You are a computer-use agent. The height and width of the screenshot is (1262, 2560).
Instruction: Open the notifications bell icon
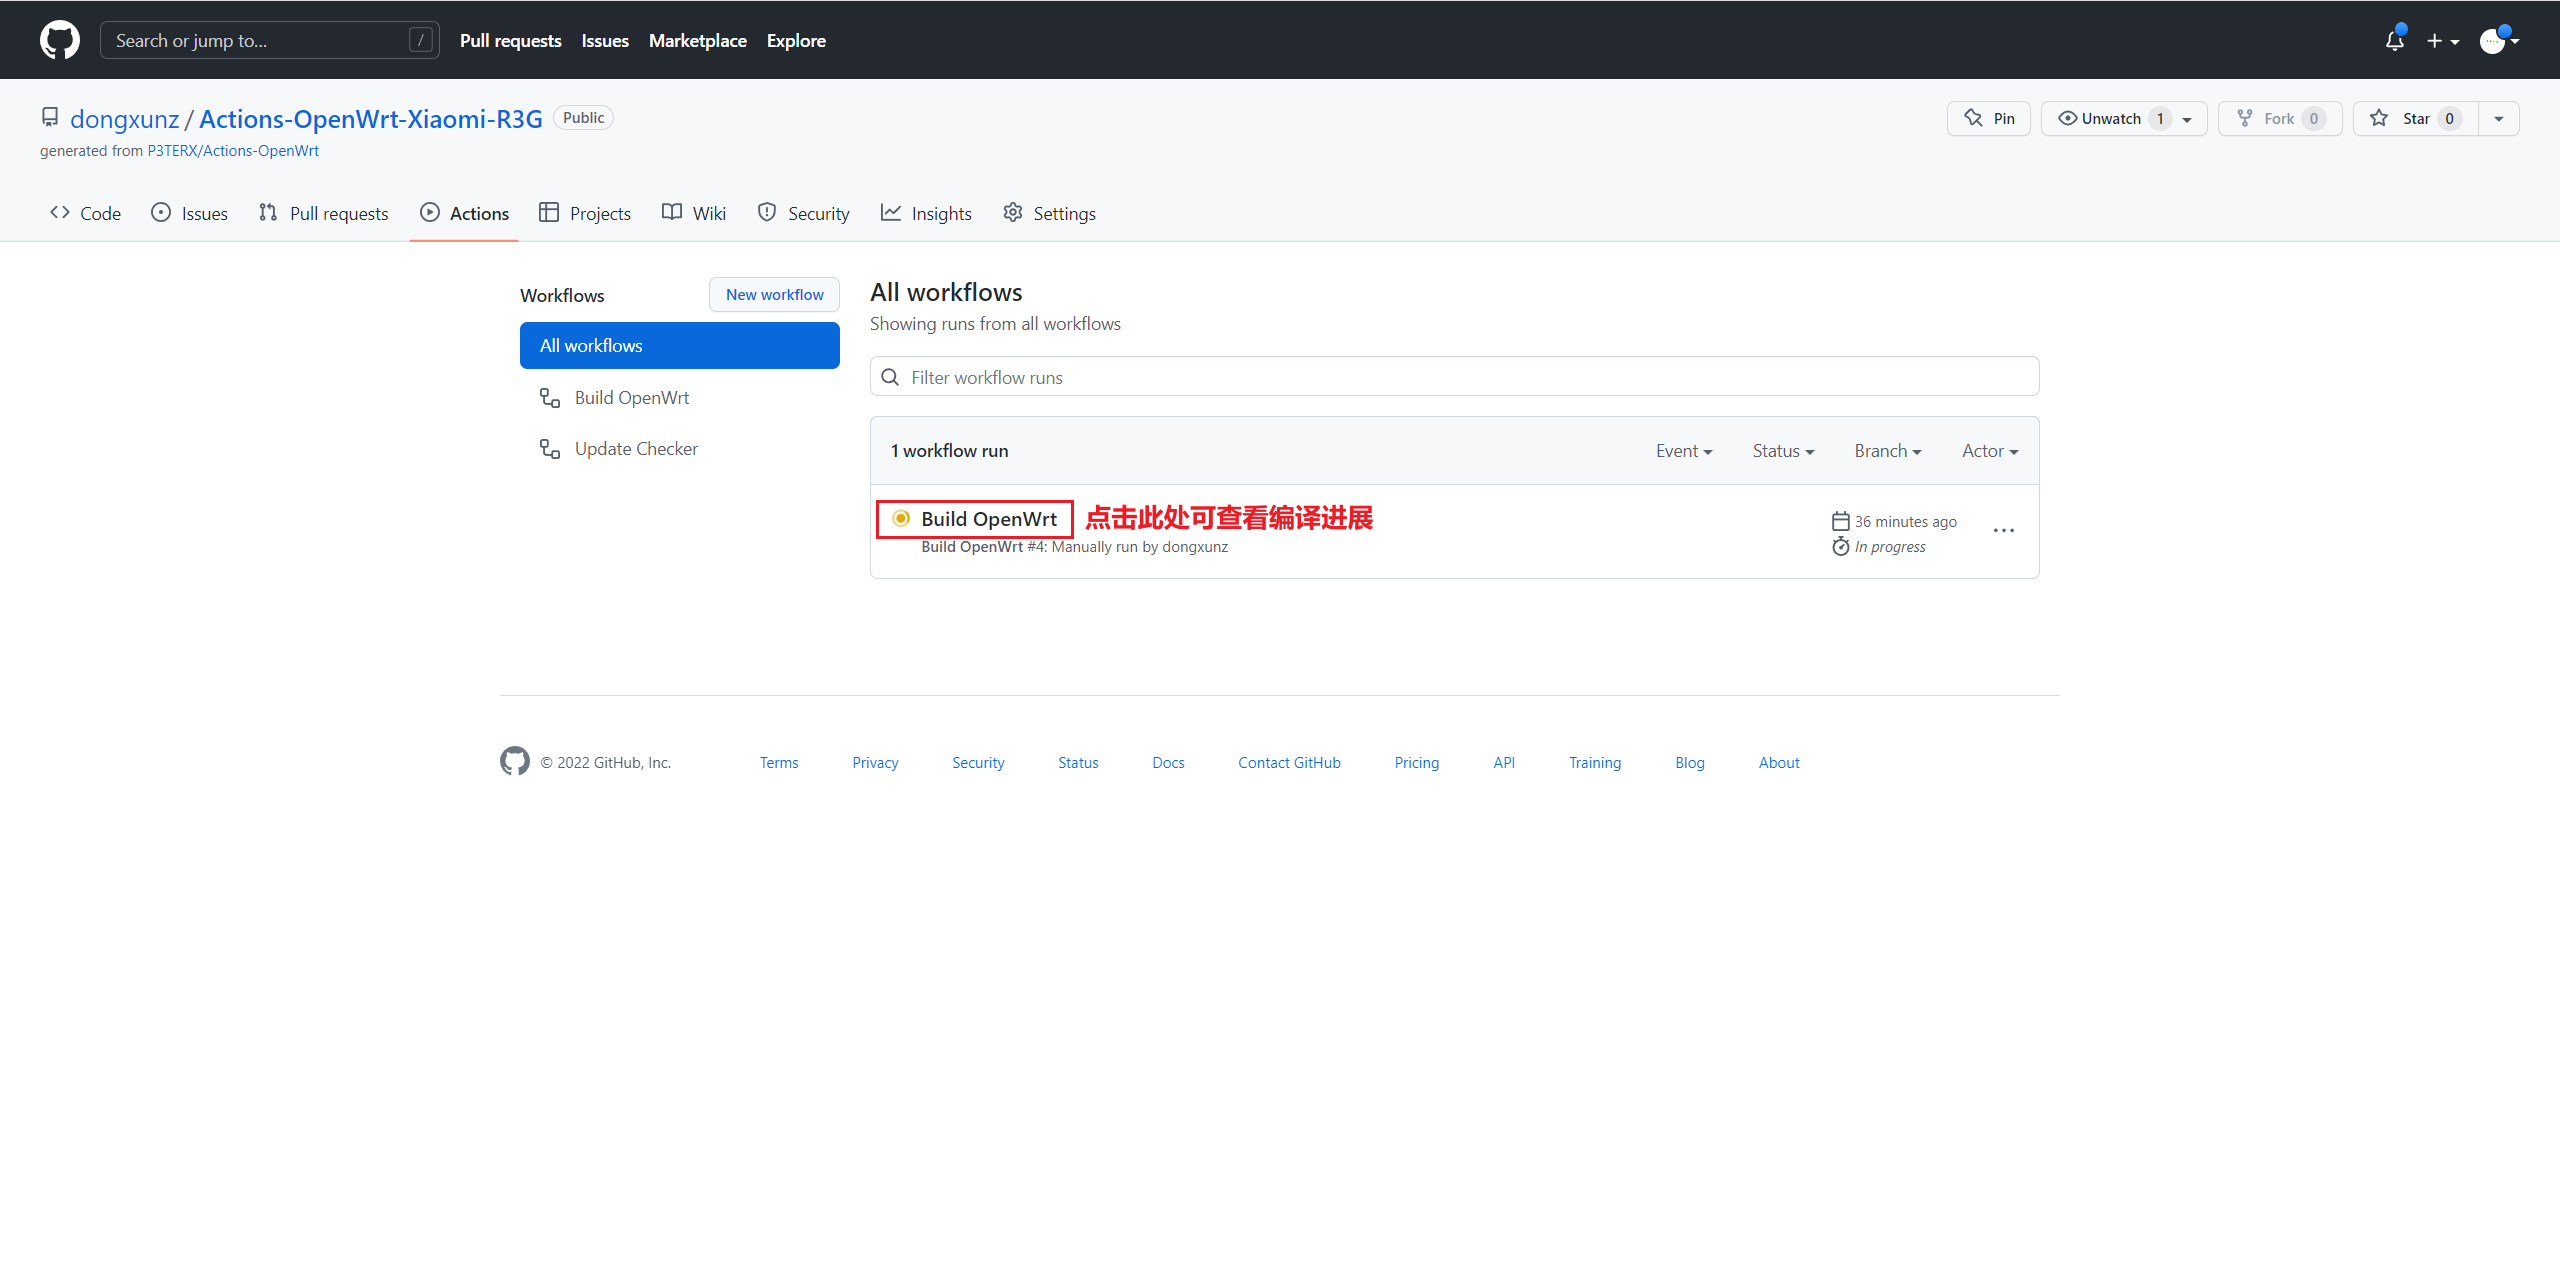[2394, 40]
